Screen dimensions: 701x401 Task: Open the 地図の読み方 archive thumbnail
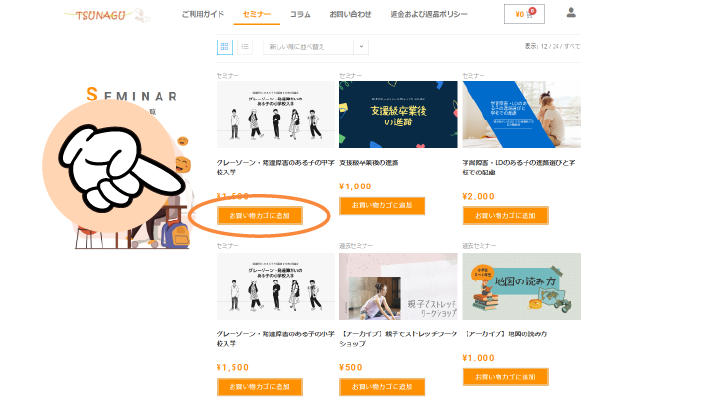[x=522, y=287]
